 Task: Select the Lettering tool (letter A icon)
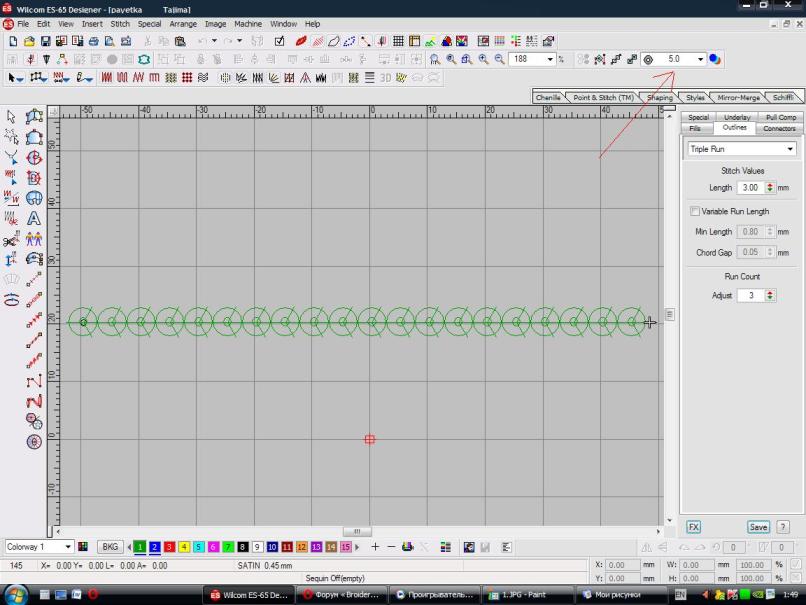point(34,218)
